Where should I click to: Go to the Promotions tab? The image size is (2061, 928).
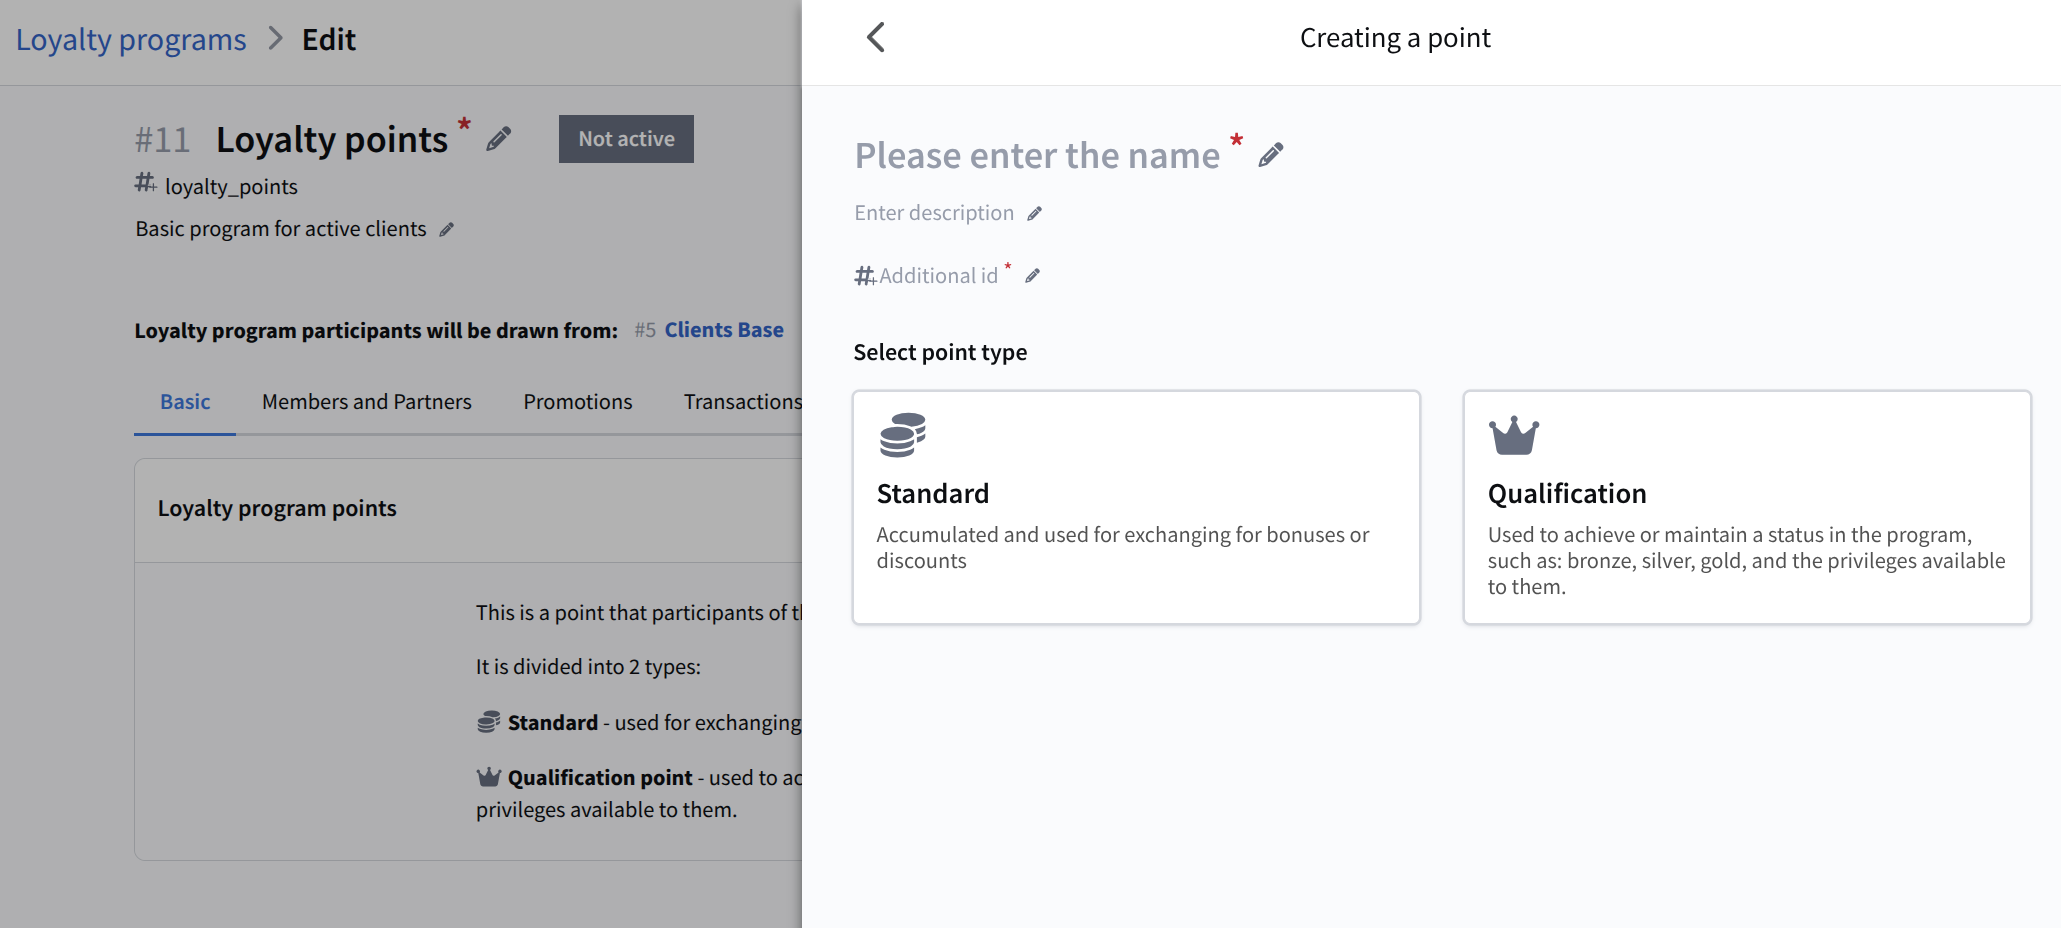[x=577, y=402]
